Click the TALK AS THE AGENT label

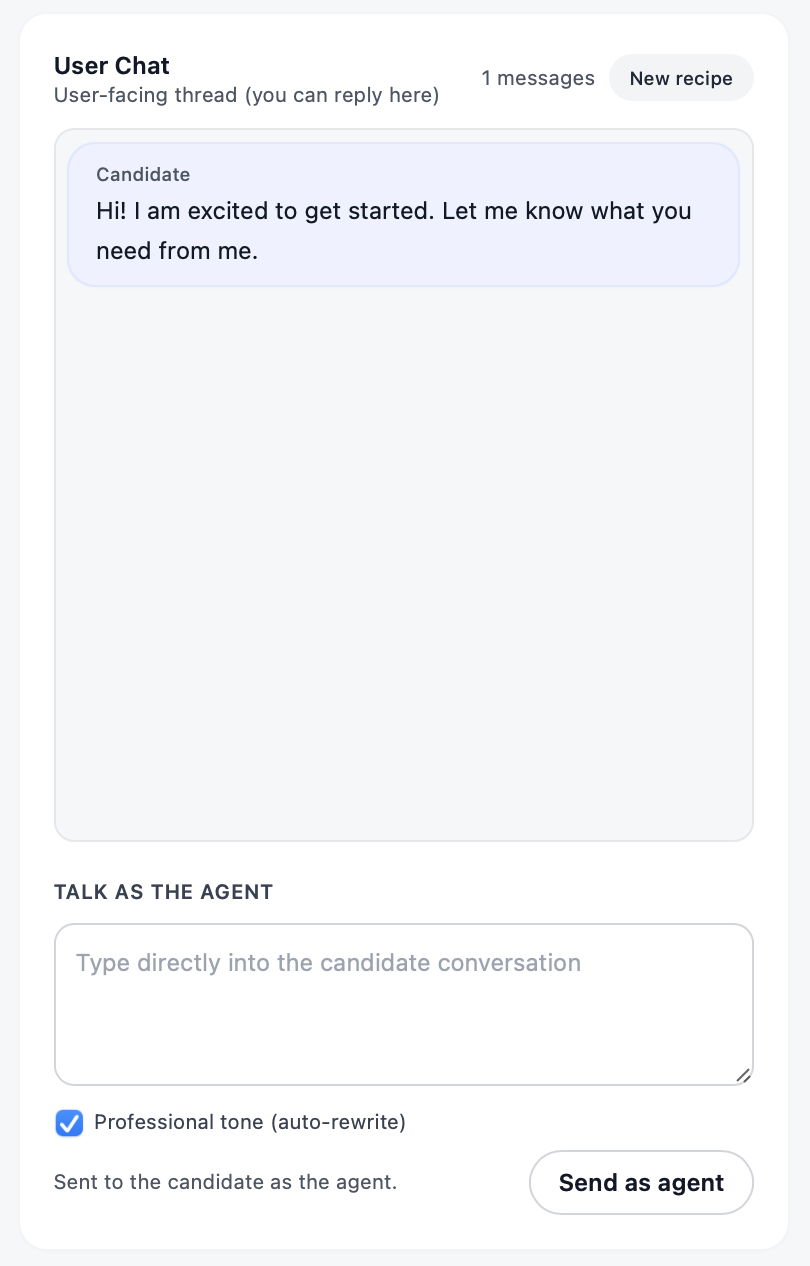pos(163,892)
